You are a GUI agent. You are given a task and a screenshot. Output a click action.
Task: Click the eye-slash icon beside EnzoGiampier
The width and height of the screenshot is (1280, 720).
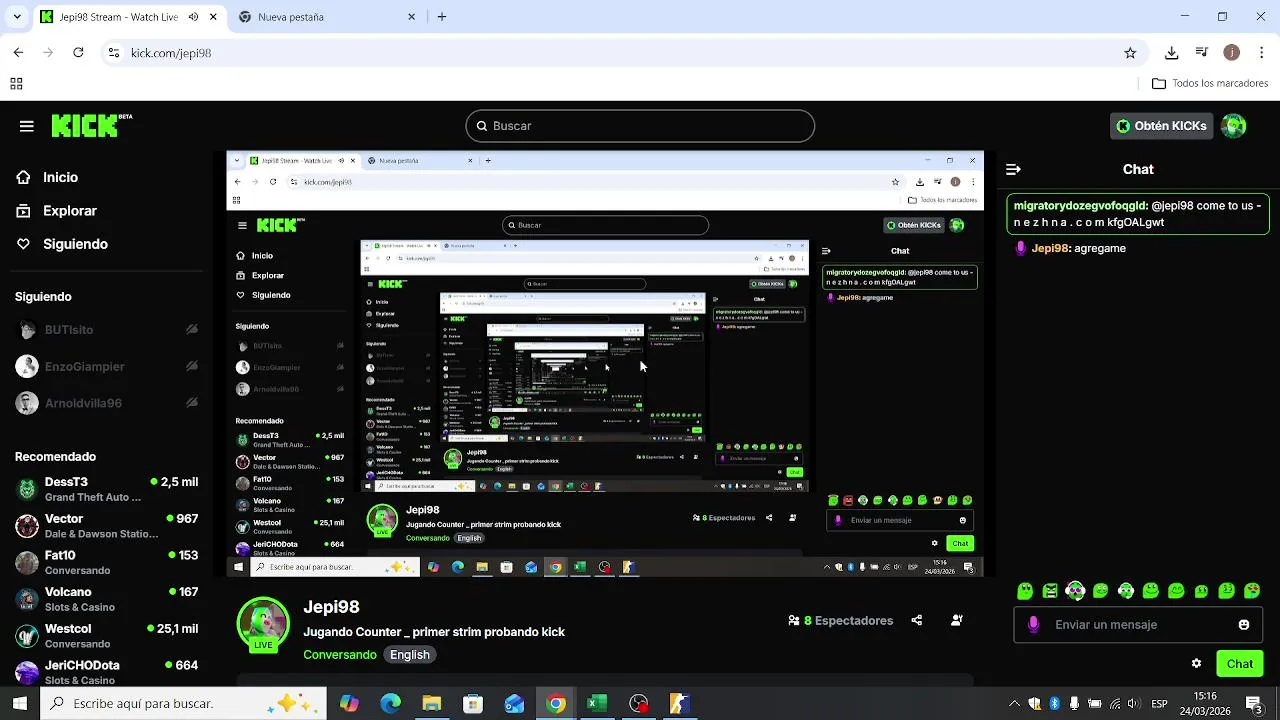[x=192, y=366]
